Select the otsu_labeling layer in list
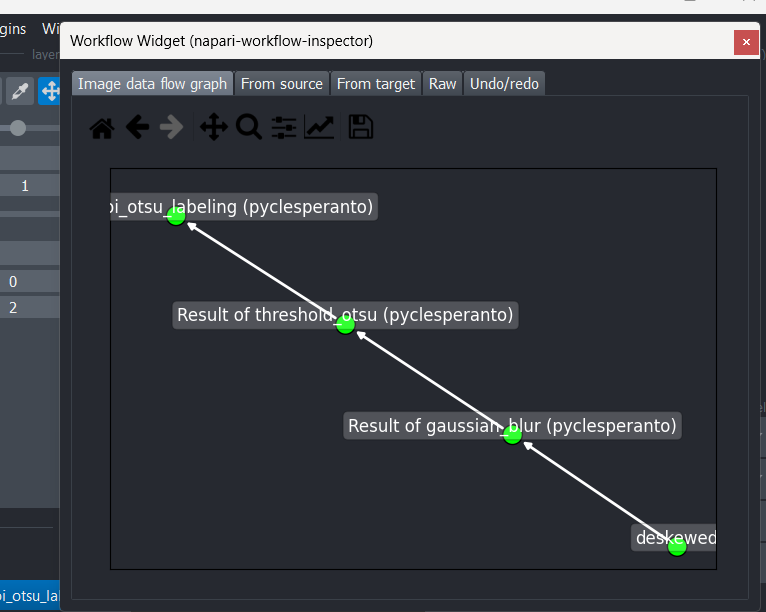 [x=30, y=596]
